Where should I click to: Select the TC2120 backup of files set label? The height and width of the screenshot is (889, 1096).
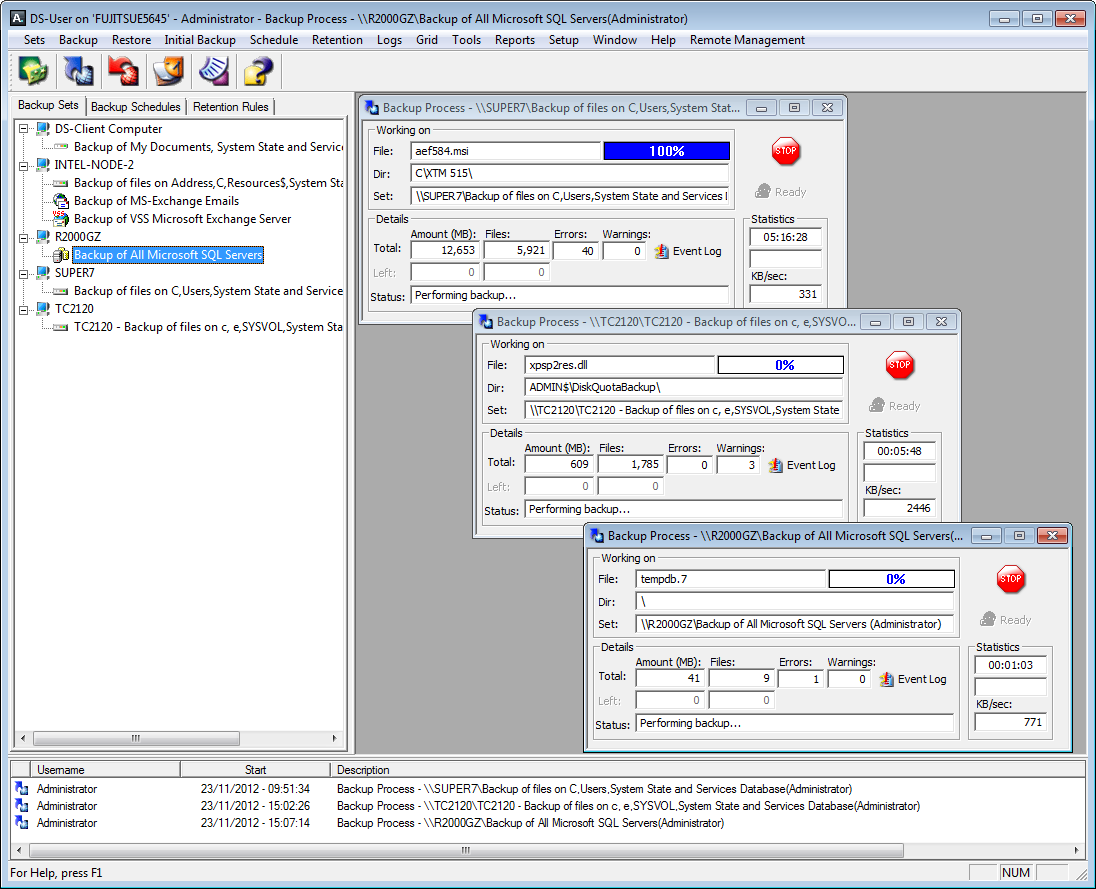pos(208,327)
